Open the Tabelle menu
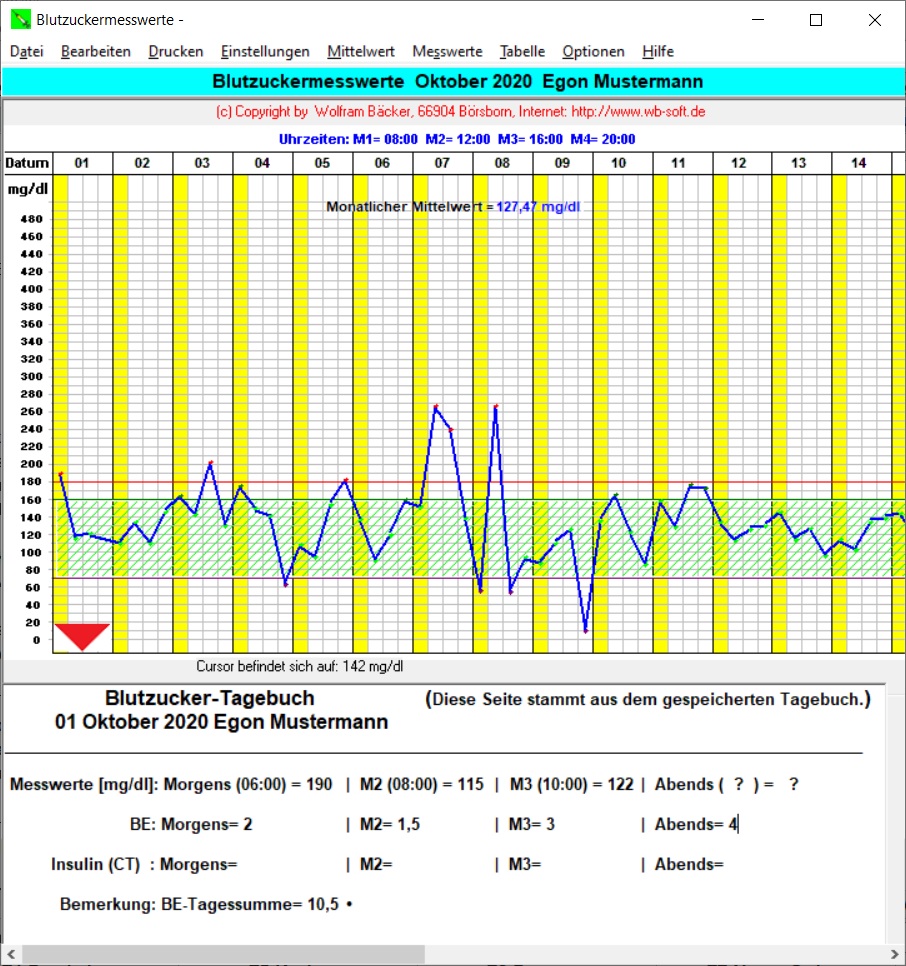The height and width of the screenshot is (966, 906). [522, 52]
